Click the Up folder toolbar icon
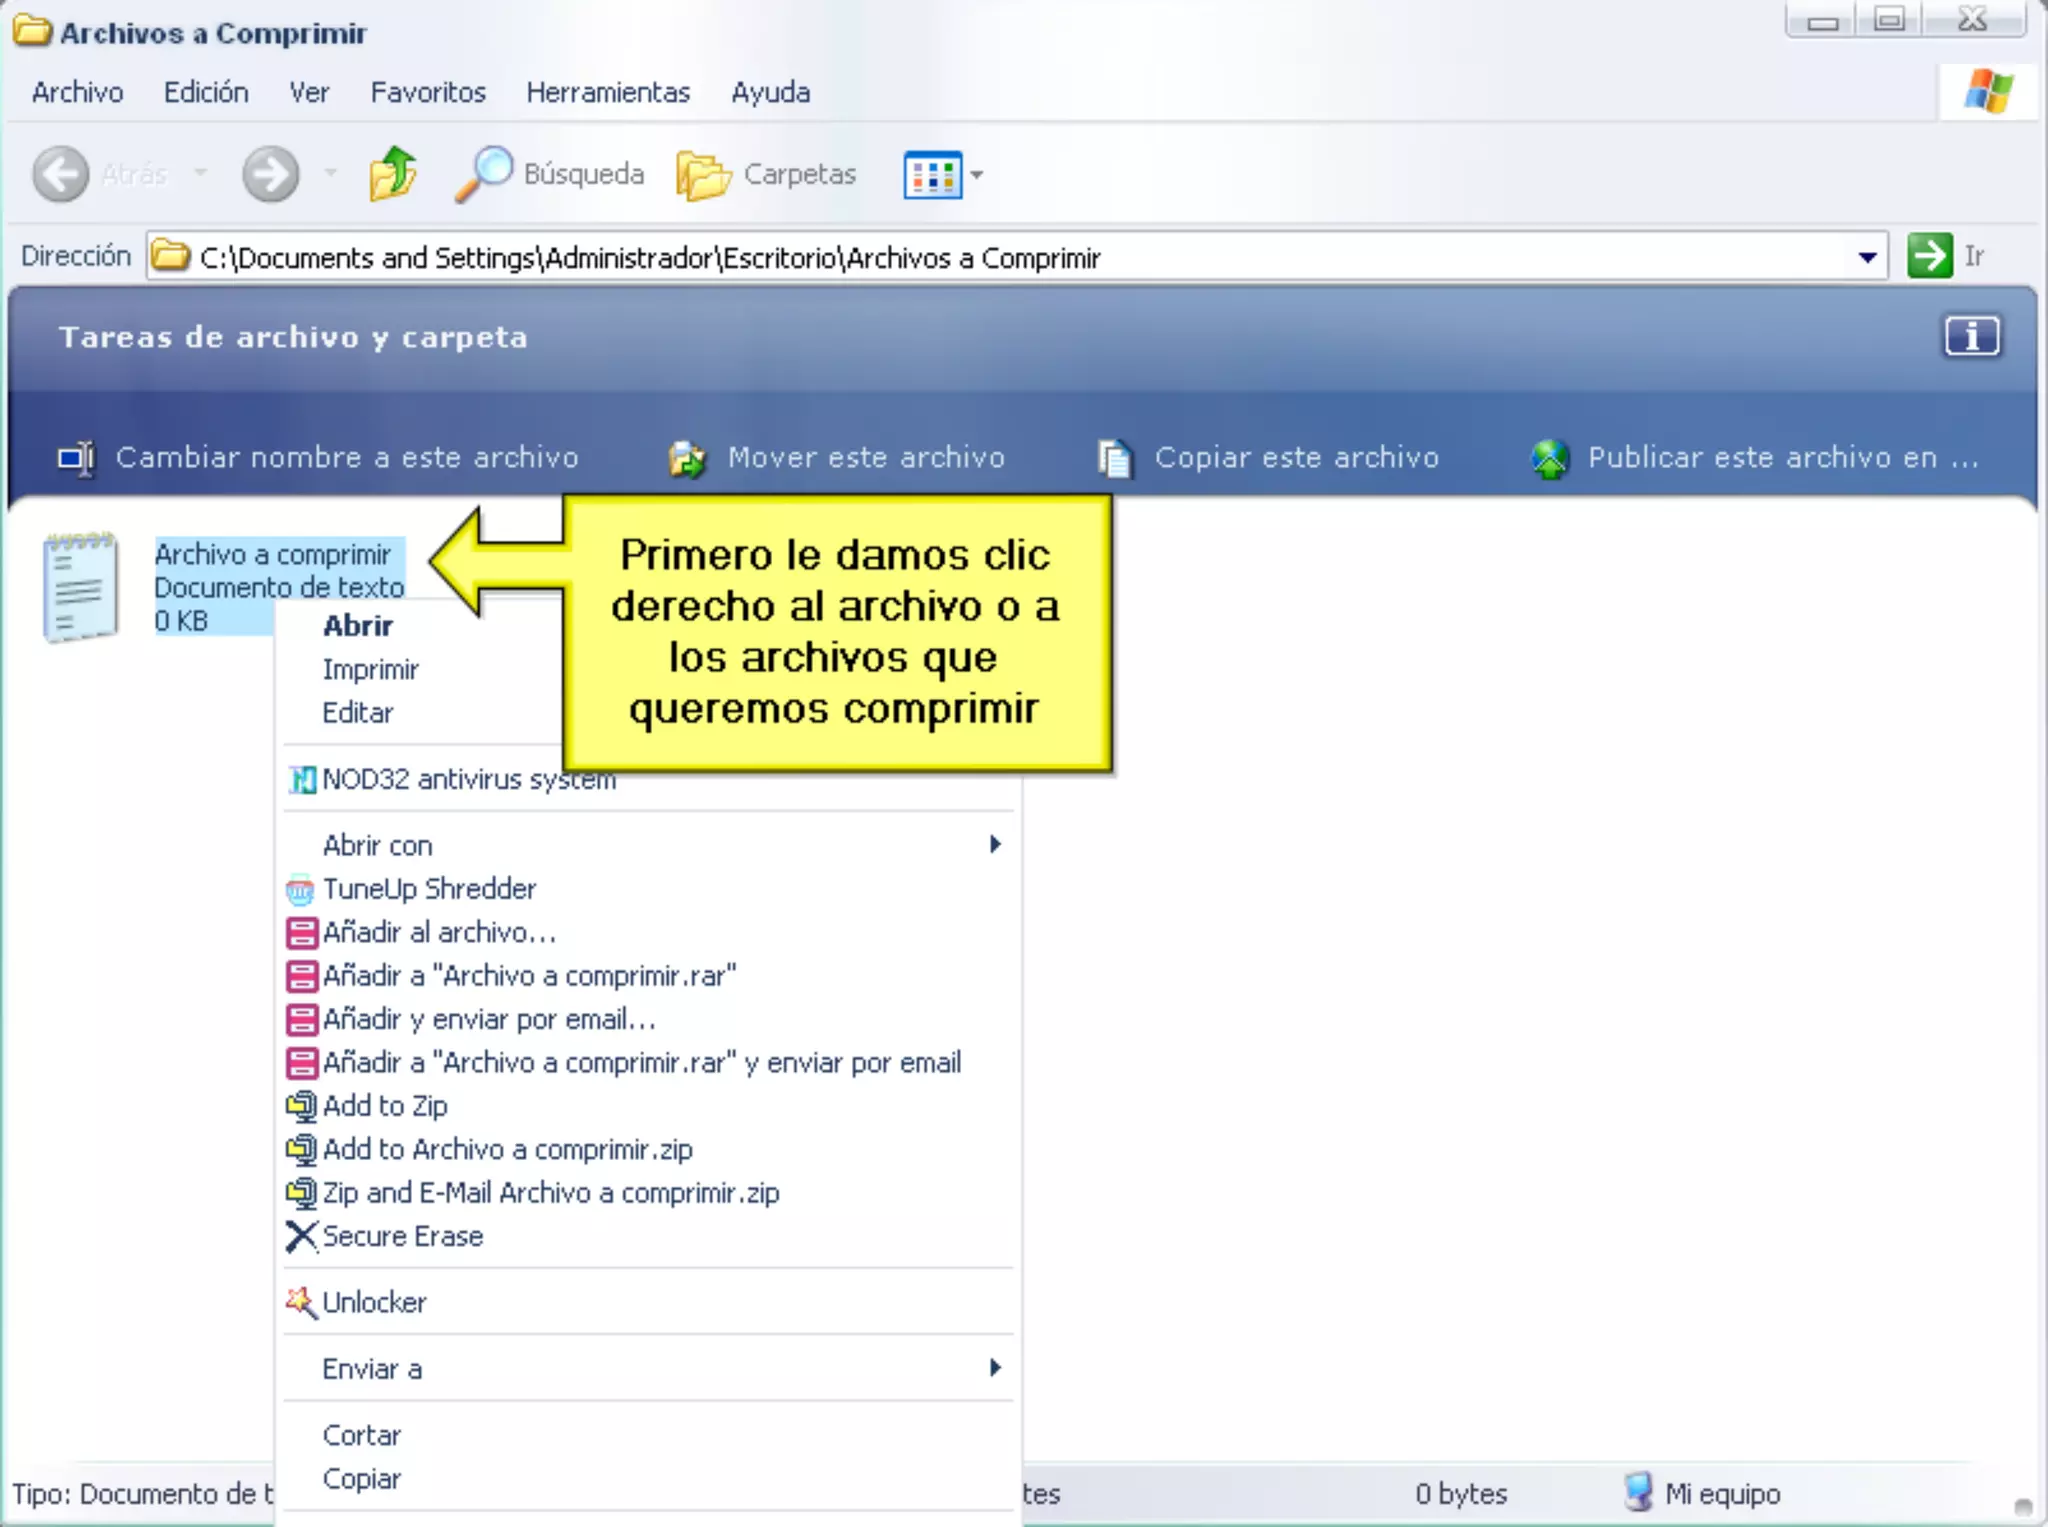Screen dimensions: 2048x1527 pos(392,174)
